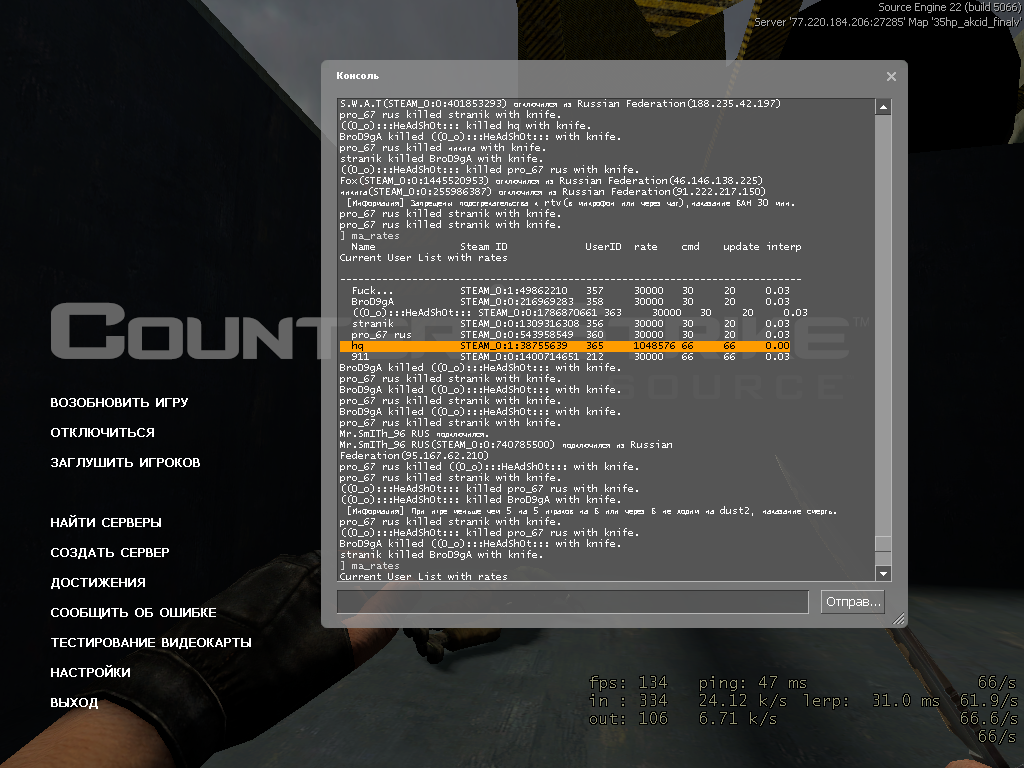Click the S.W.A.T disconnect log line
This screenshot has width=1024, height=768.
pos(560,103)
